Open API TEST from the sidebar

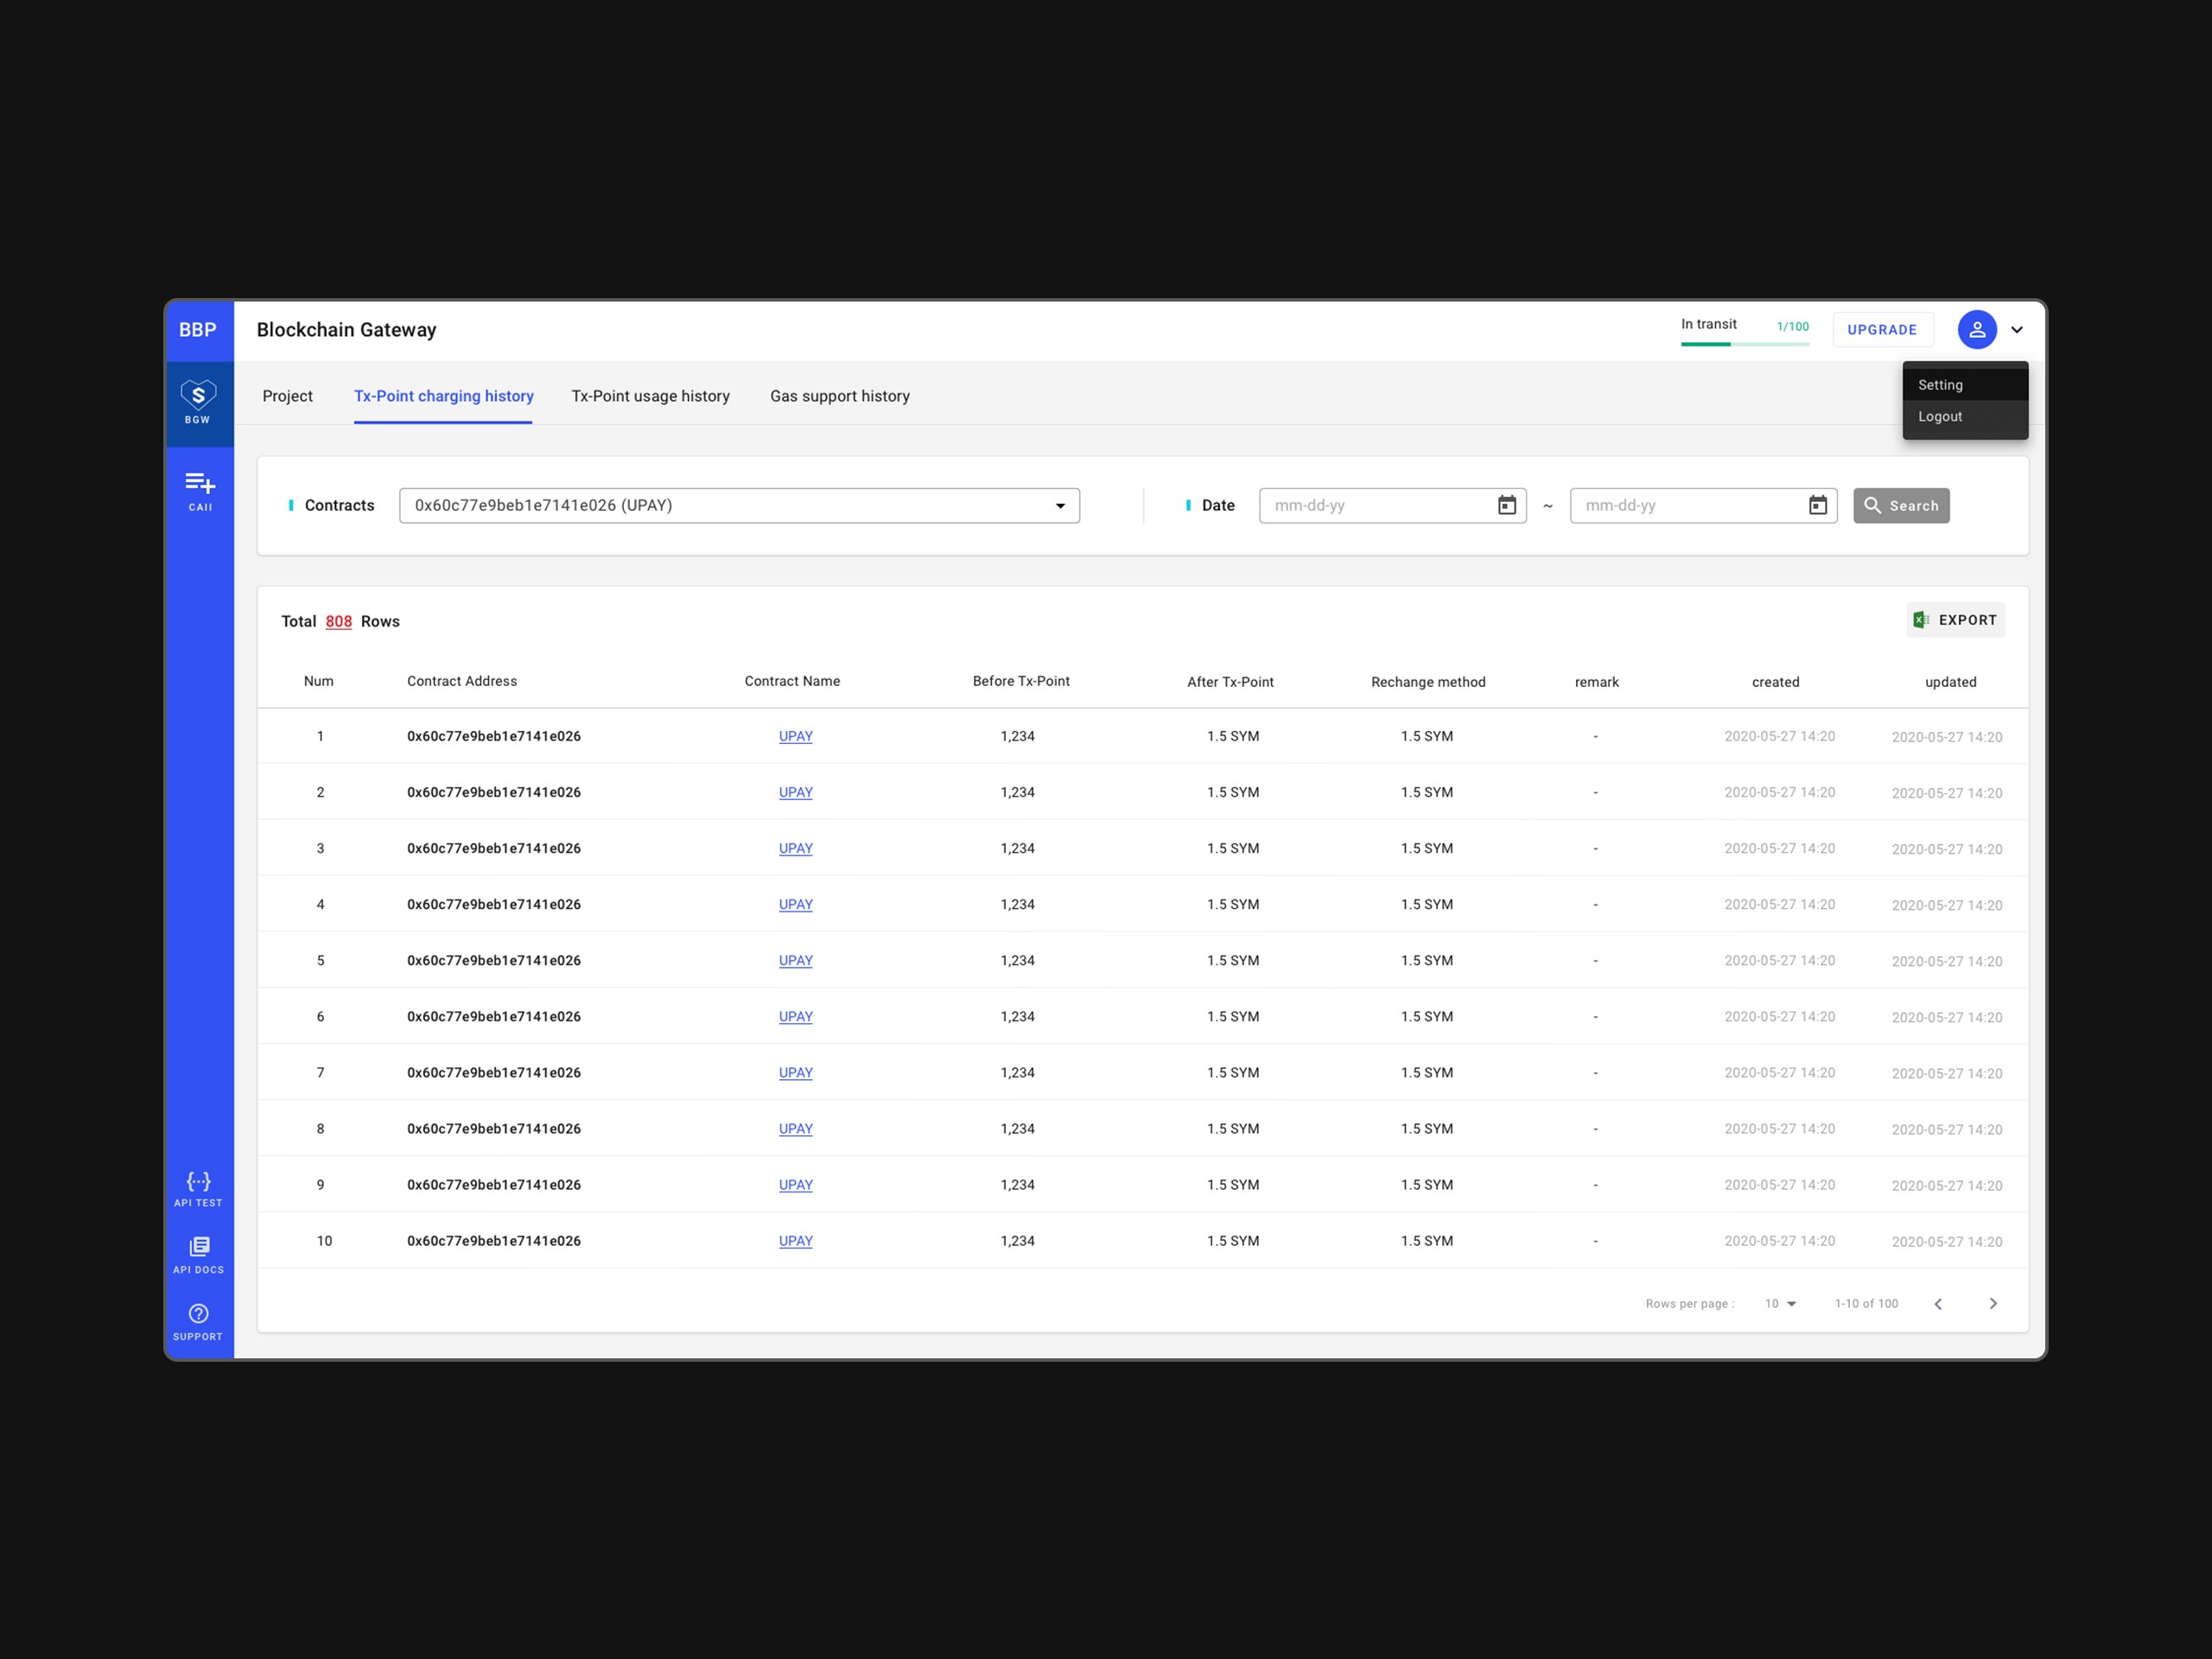pos(198,1188)
